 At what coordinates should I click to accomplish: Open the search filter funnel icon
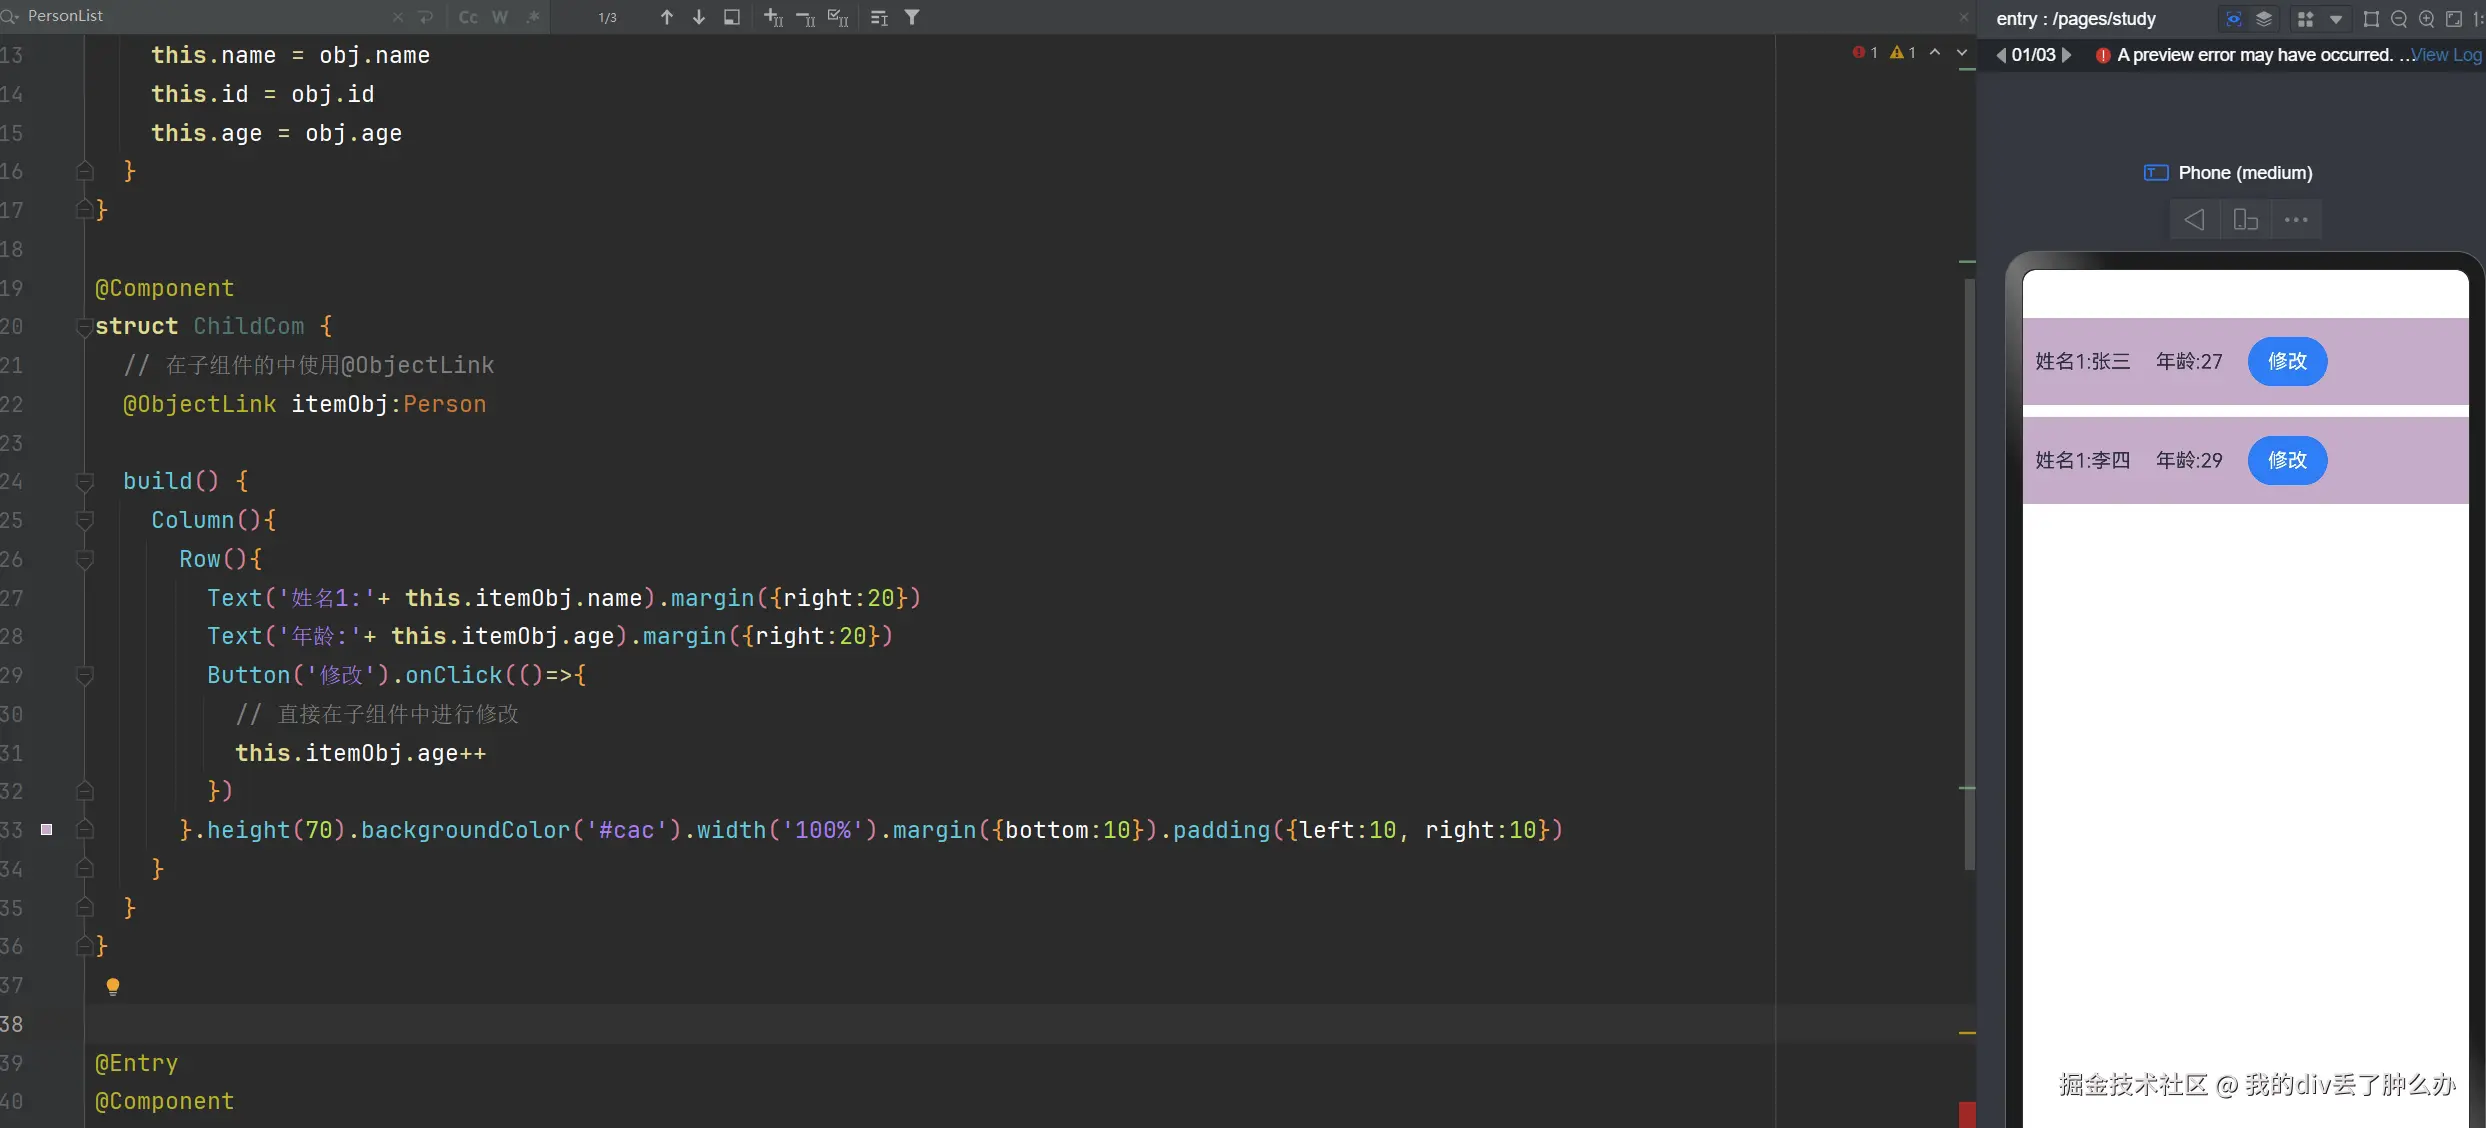912,17
